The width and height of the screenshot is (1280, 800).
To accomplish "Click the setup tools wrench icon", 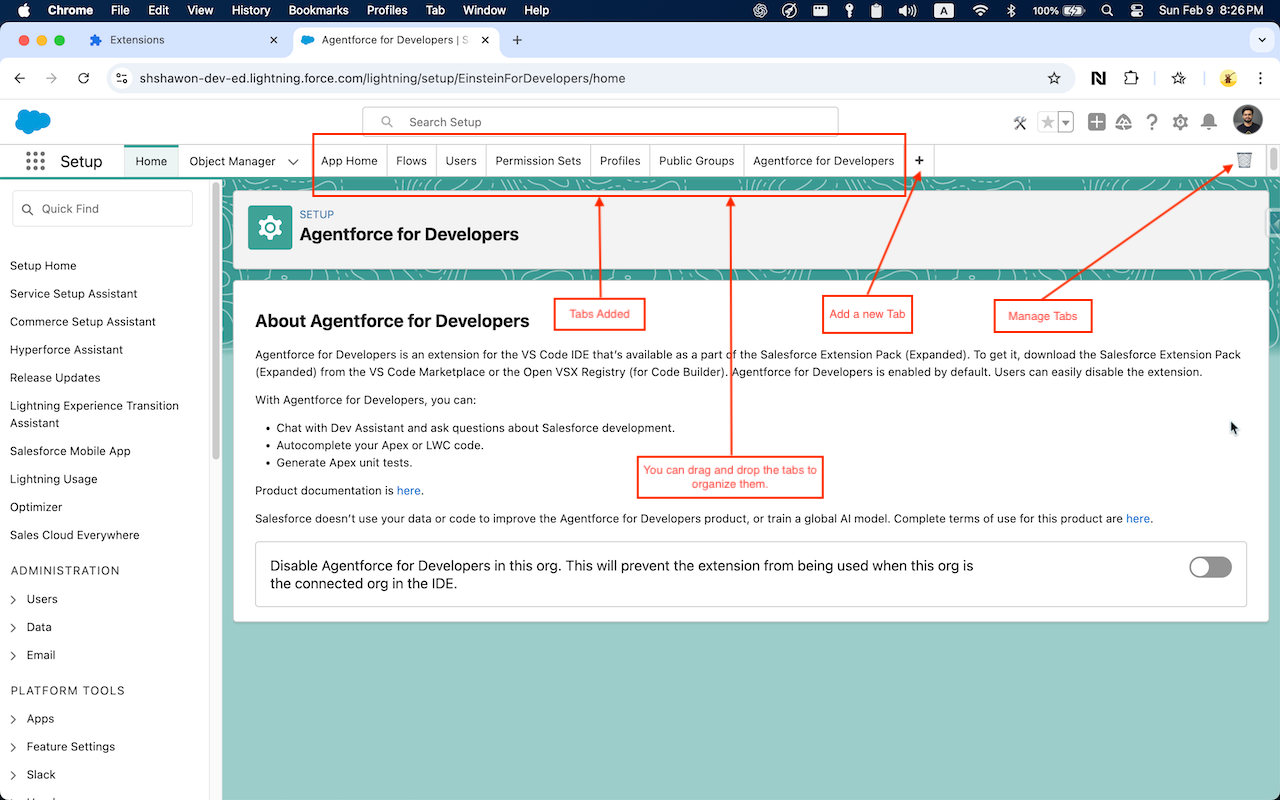I will tap(1020, 122).
